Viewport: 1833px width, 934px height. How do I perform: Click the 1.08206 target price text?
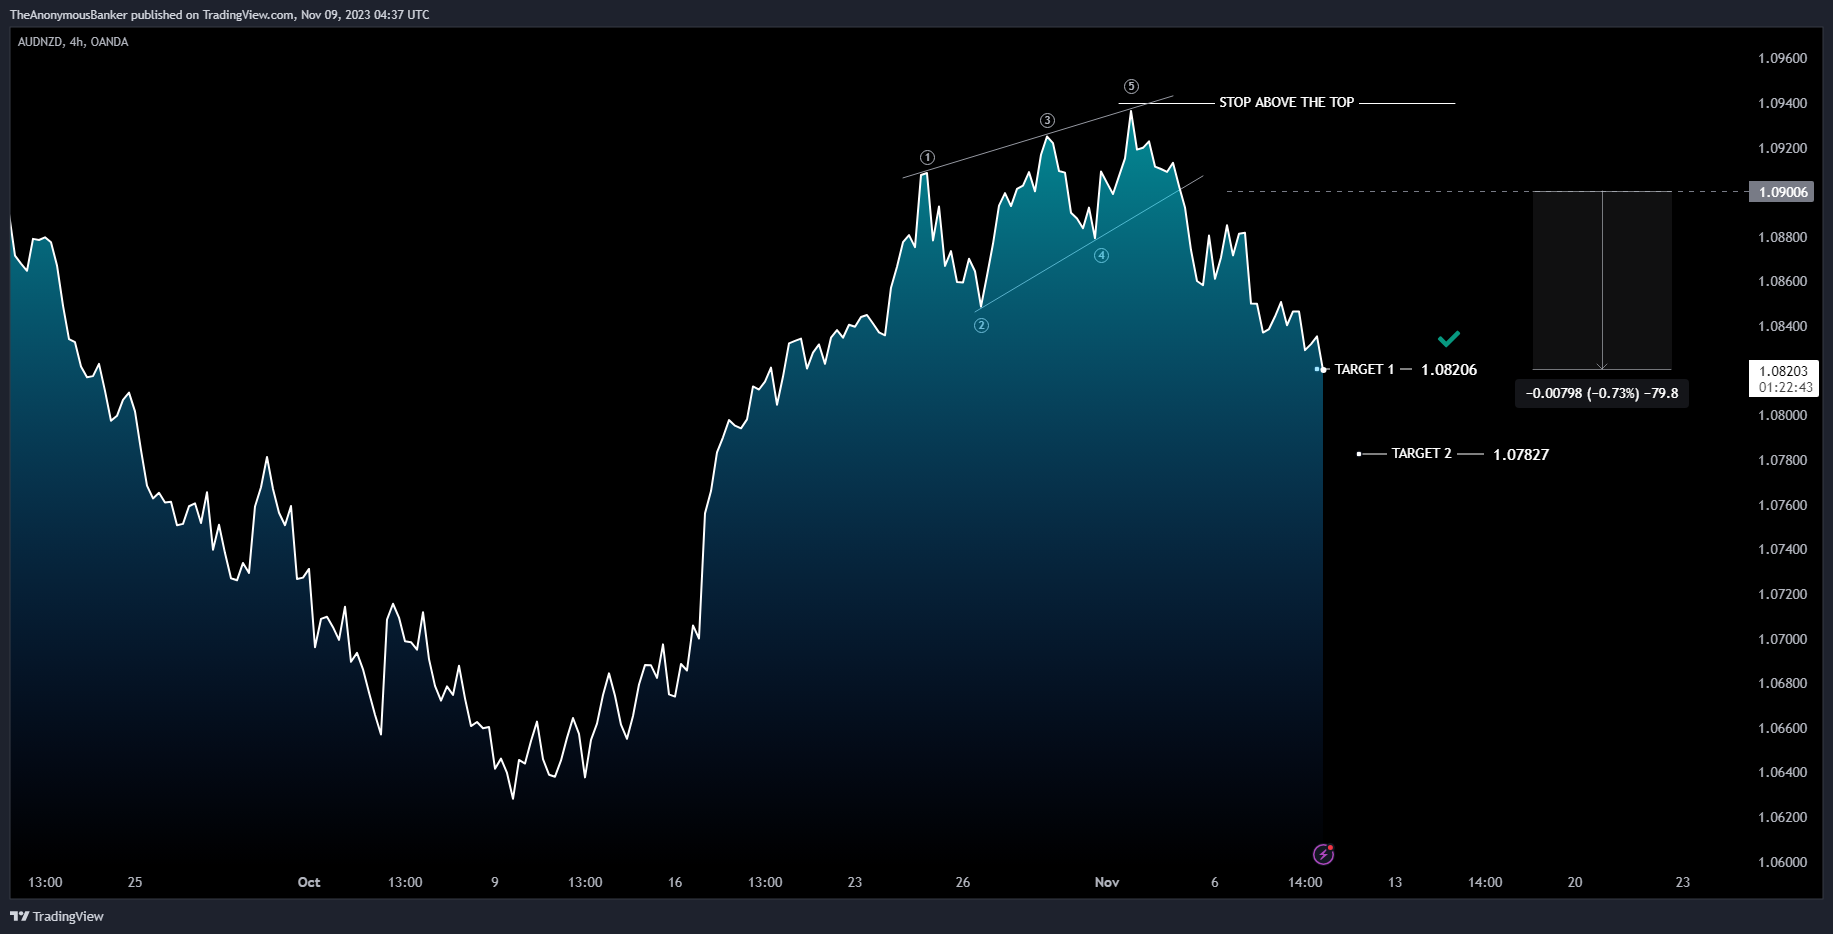(x=1449, y=370)
